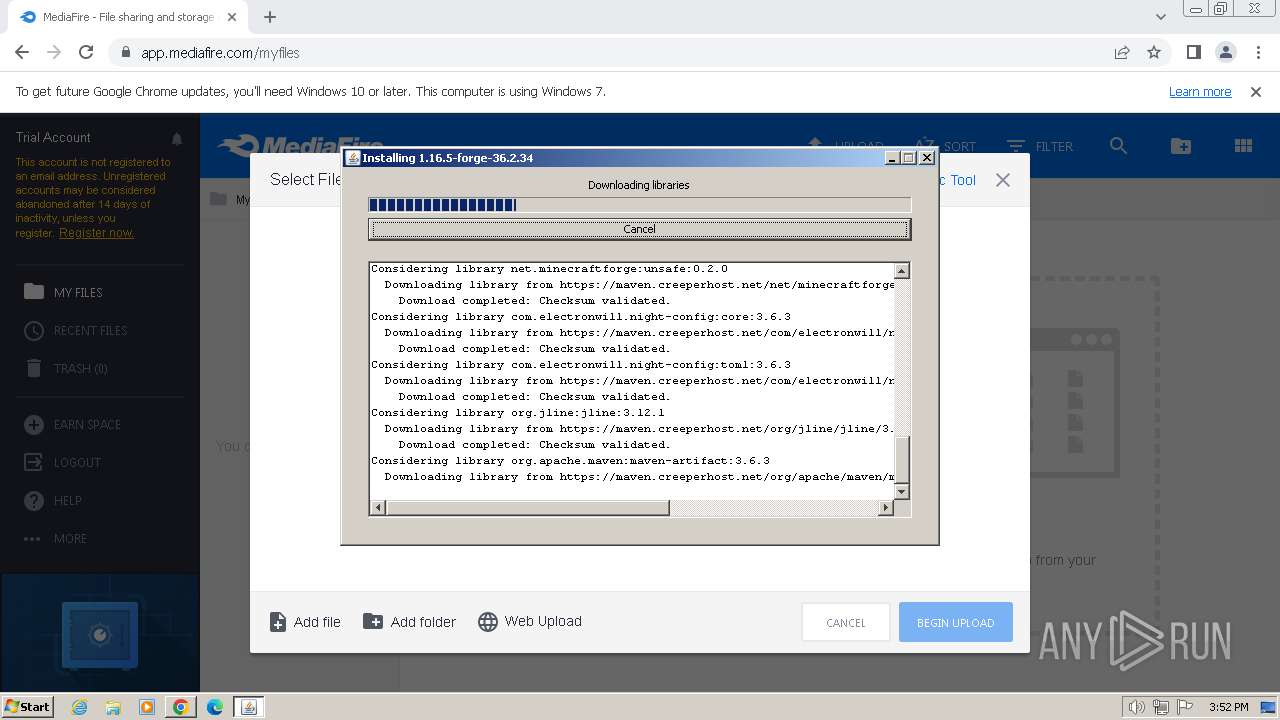Click the Learn more link
This screenshot has height=720, width=1280.
point(1200,91)
